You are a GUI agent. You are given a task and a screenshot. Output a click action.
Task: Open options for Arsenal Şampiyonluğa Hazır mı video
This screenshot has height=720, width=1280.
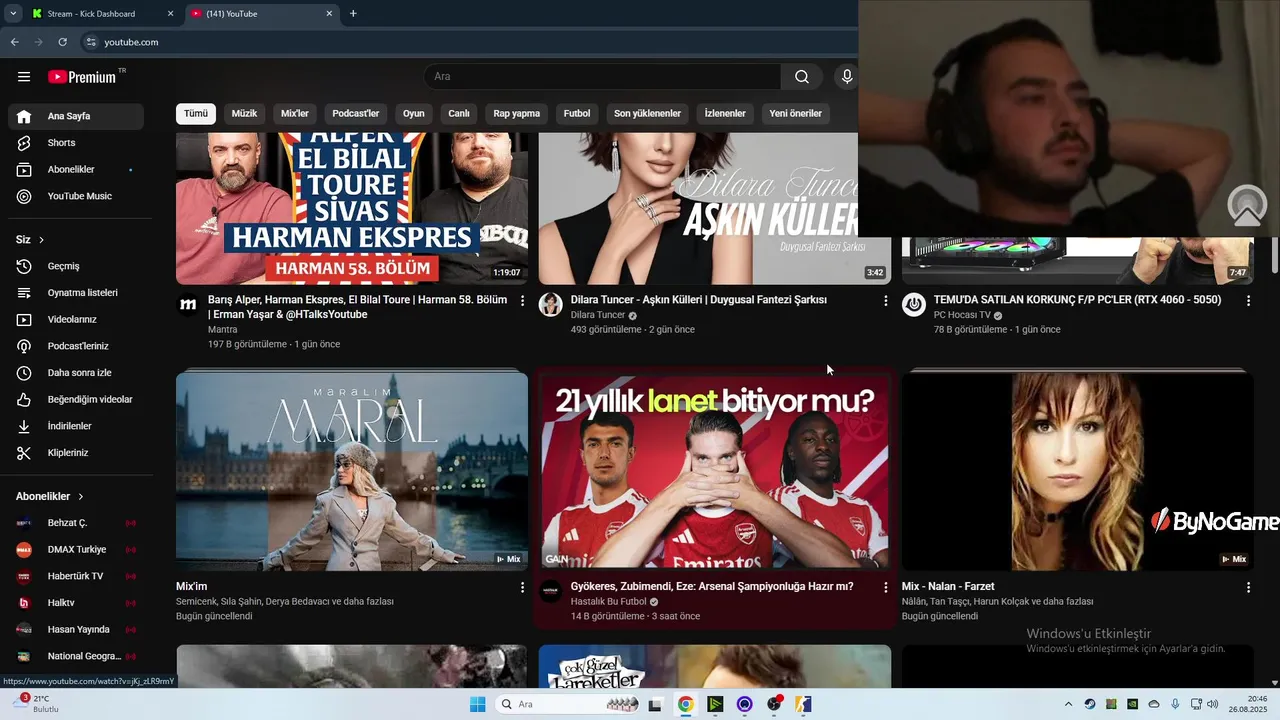point(885,588)
